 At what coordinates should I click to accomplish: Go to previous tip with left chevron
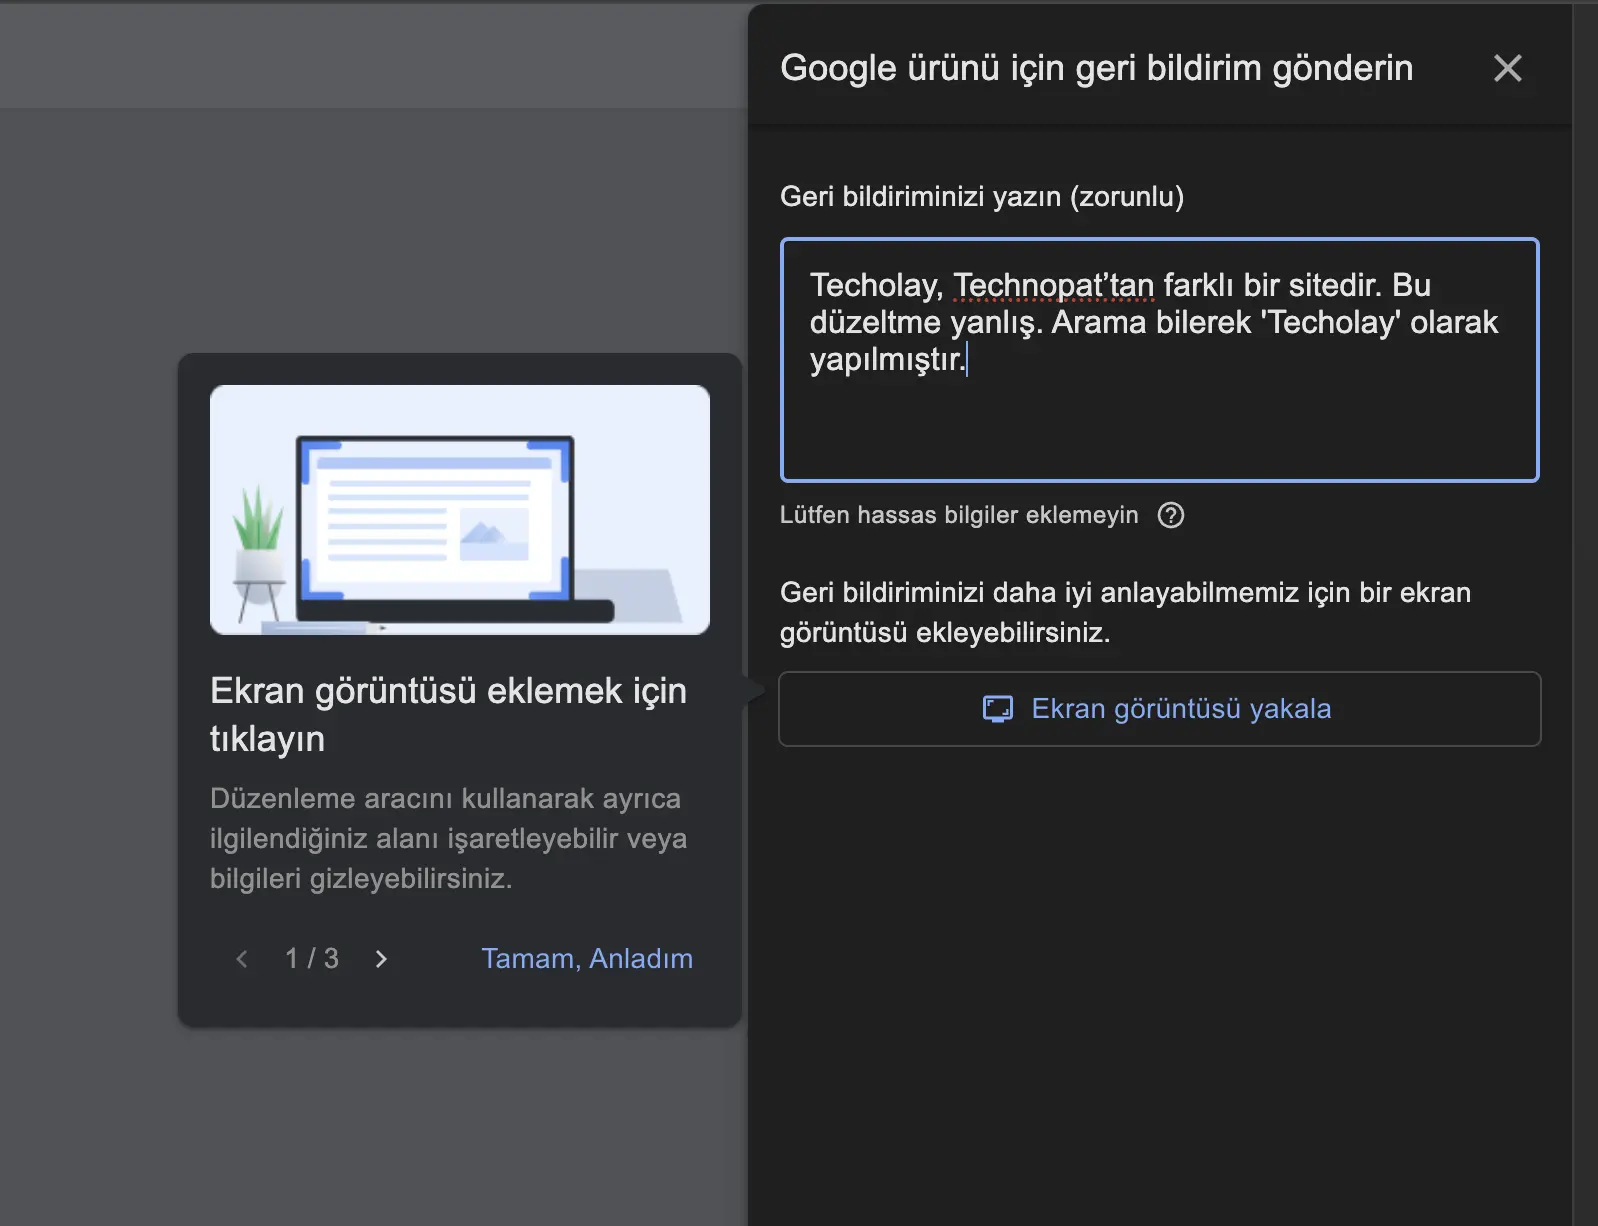241,959
